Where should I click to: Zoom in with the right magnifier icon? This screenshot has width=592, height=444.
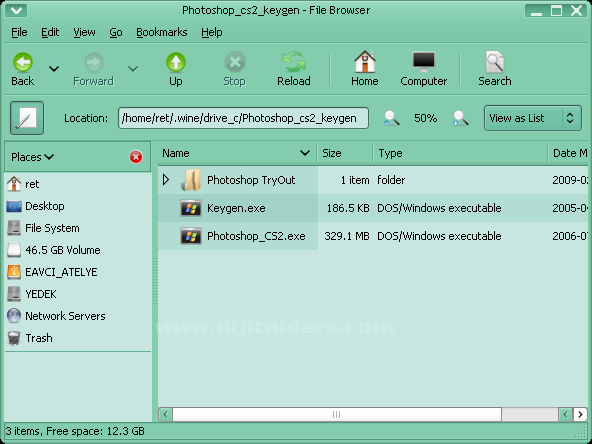[x=460, y=118]
